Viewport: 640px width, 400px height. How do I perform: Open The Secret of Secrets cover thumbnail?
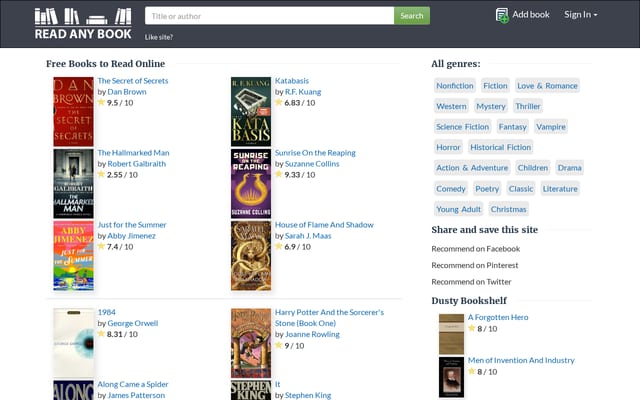[x=73, y=112]
